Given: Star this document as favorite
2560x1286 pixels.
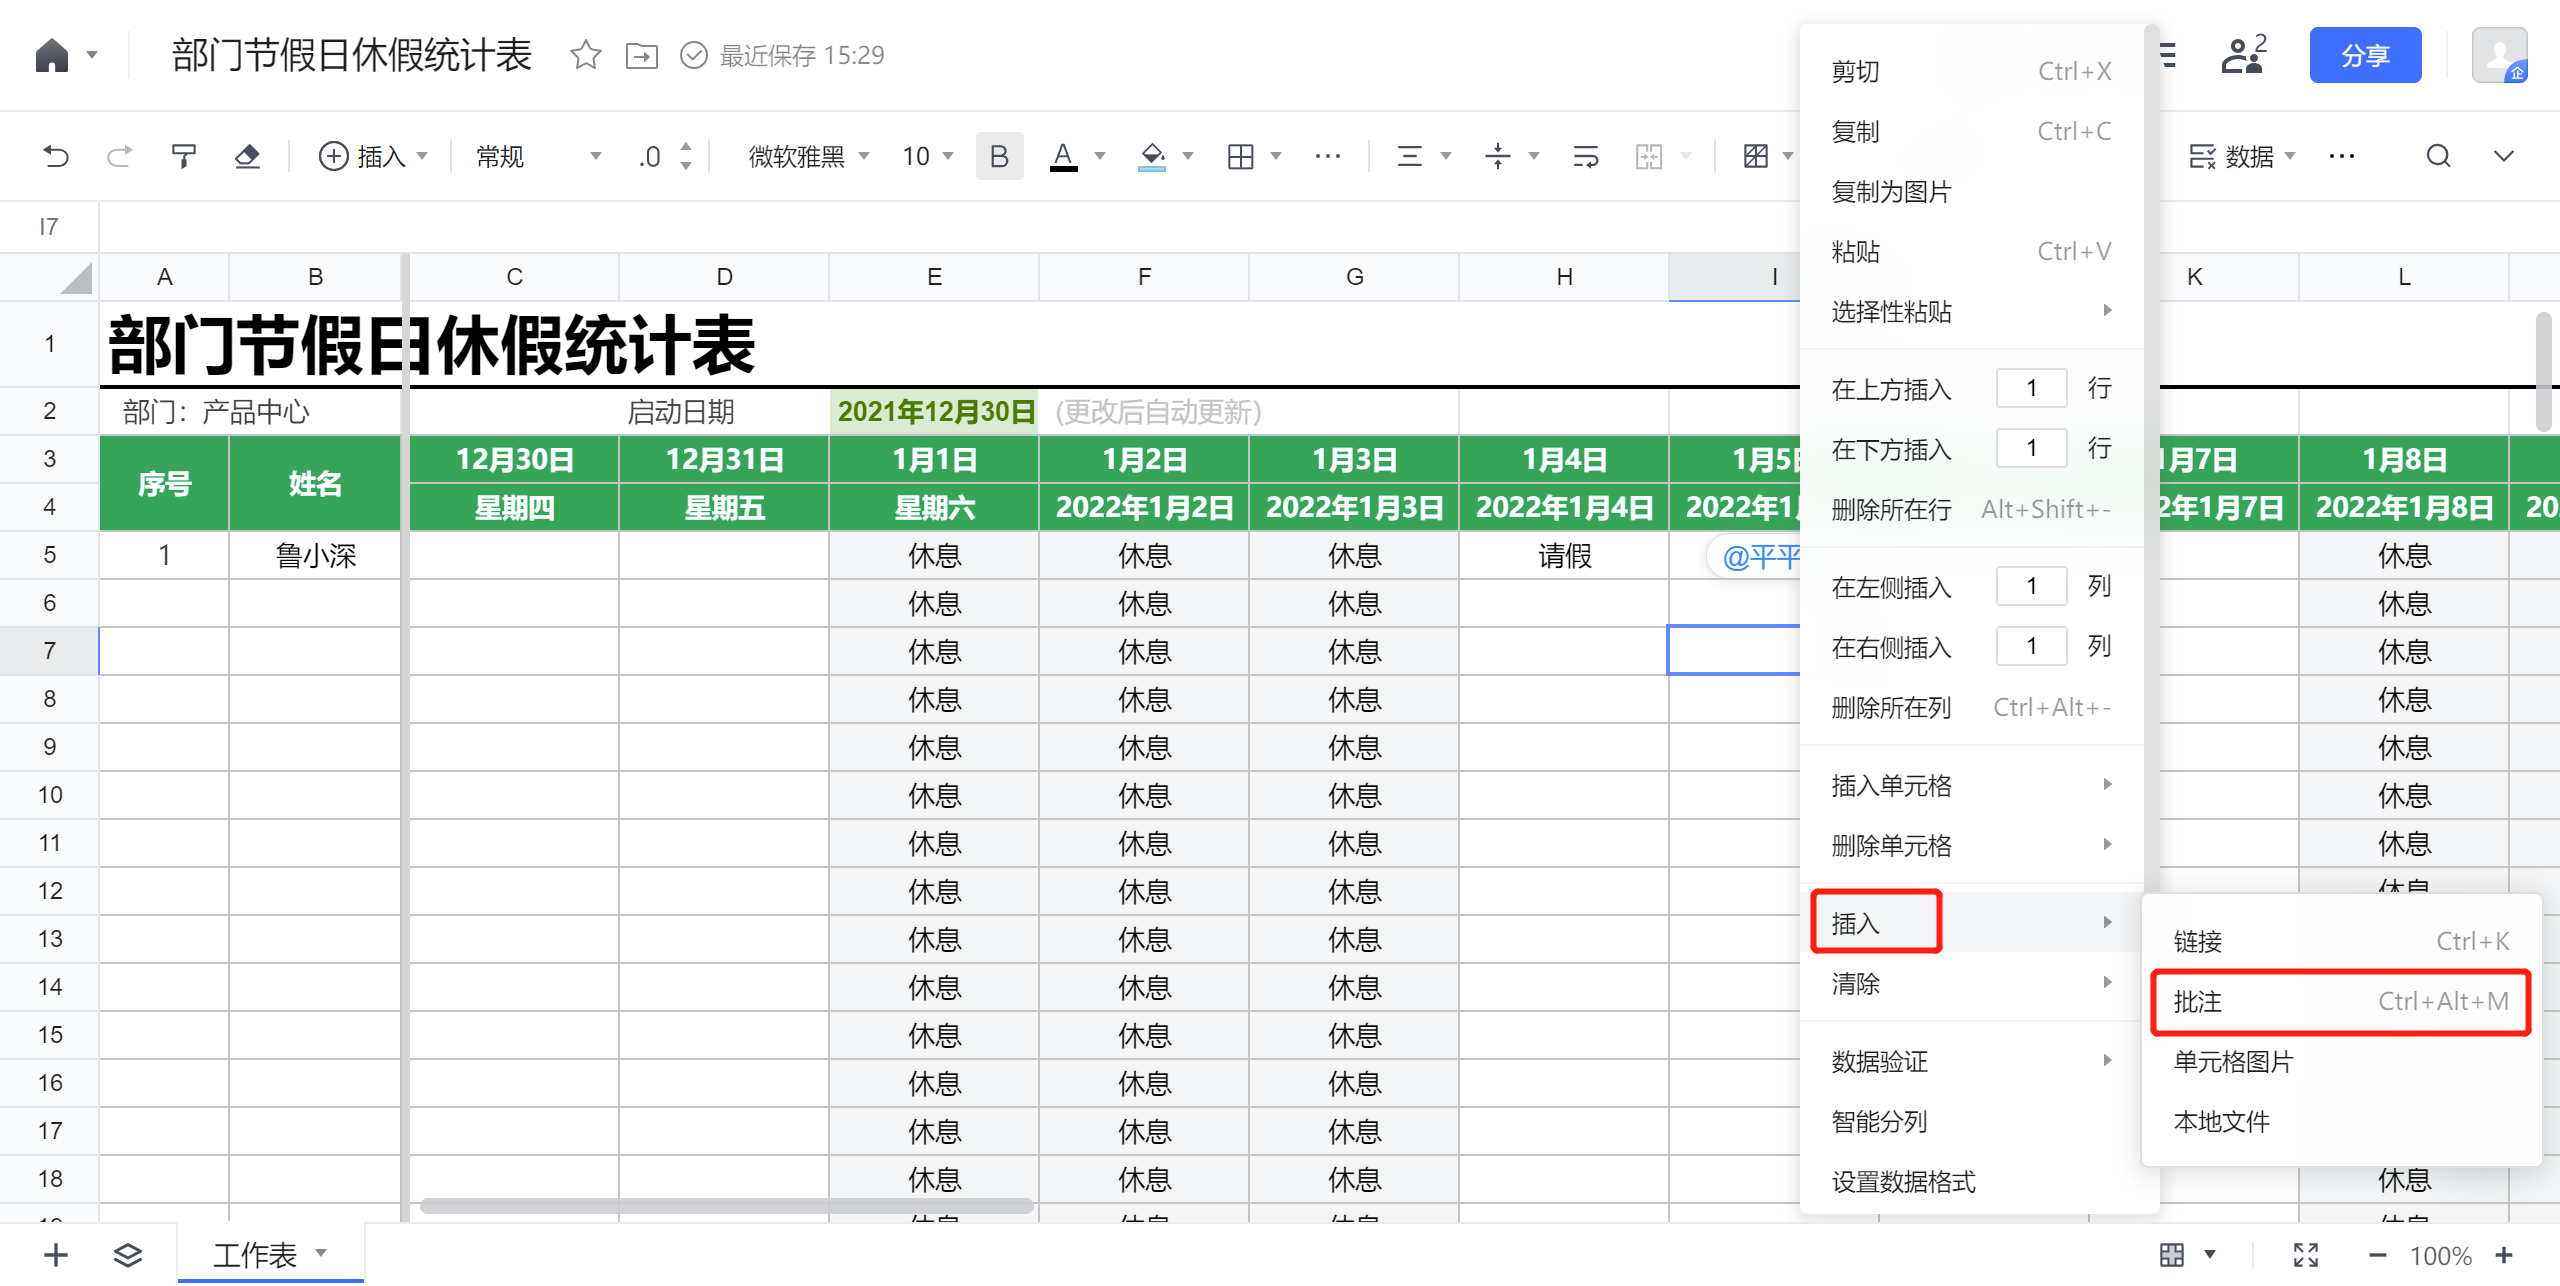Looking at the screenshot, I should 585,55.
